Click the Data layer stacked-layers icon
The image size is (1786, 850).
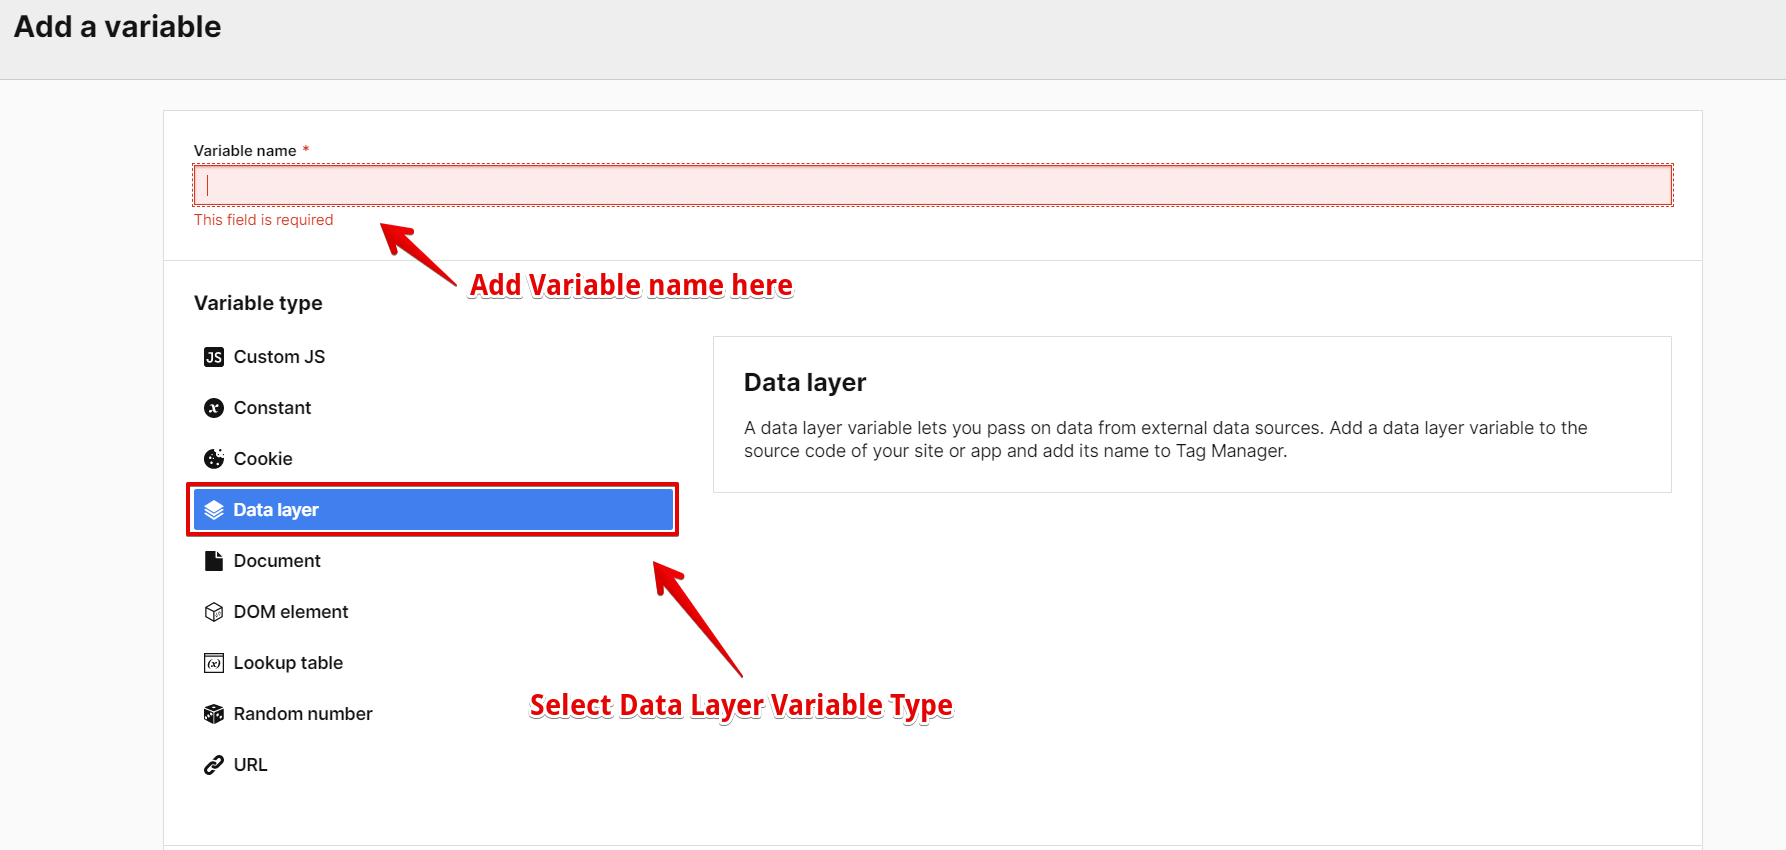[214, 510]
